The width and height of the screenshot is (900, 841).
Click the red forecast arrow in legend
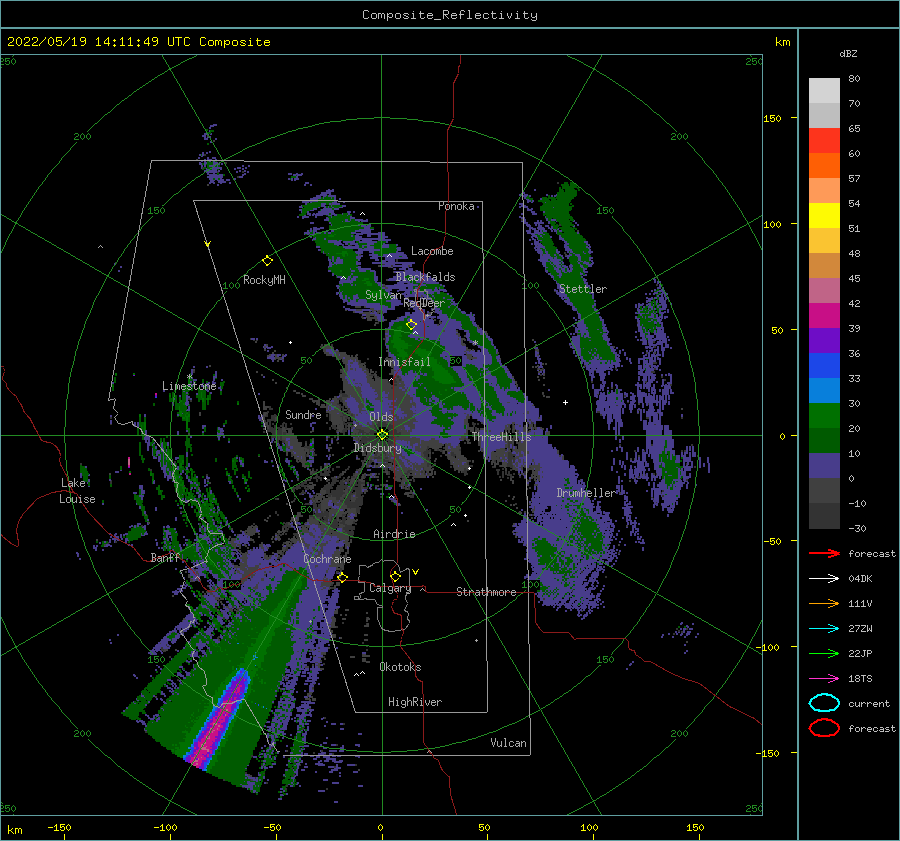coord(824,553)
